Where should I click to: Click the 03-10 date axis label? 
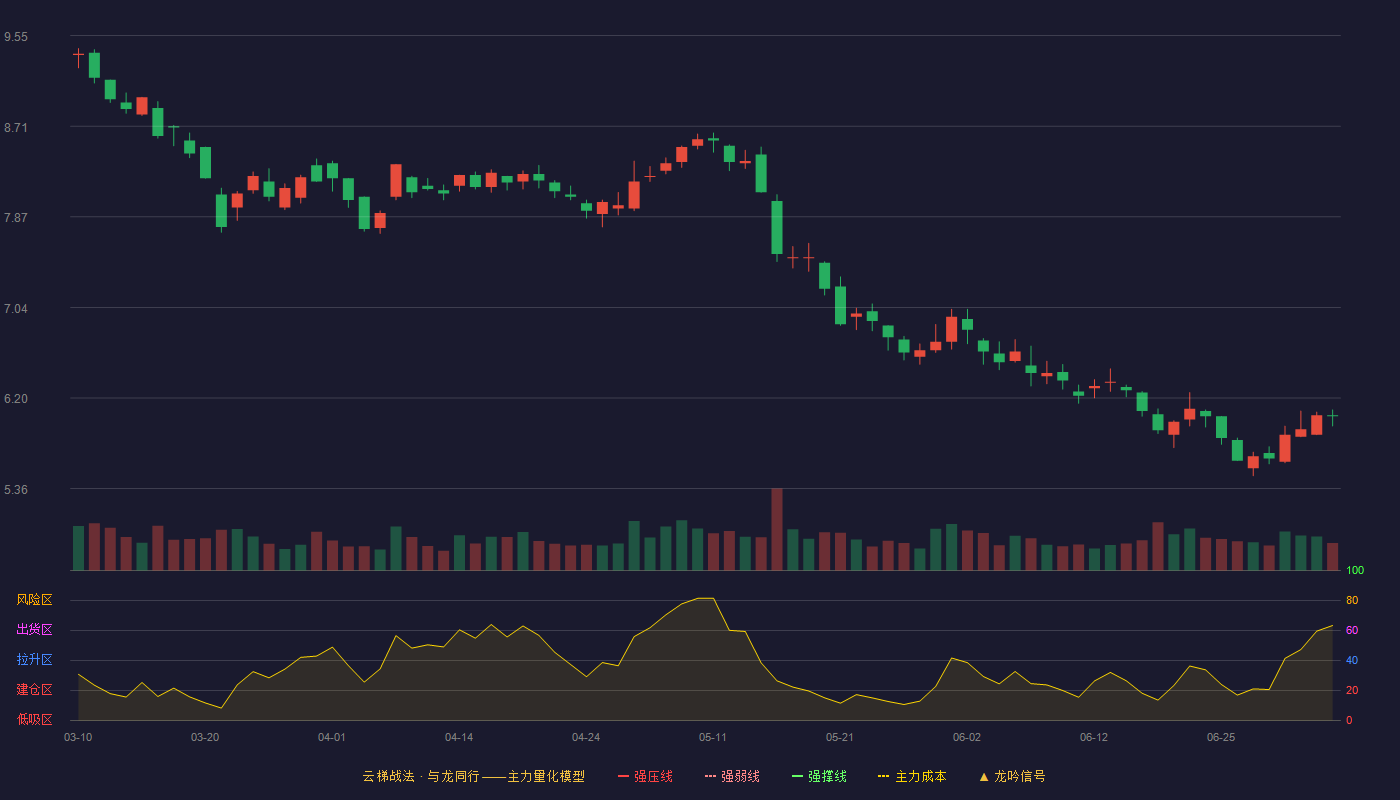pyautogui.click(x=78, y=737)
